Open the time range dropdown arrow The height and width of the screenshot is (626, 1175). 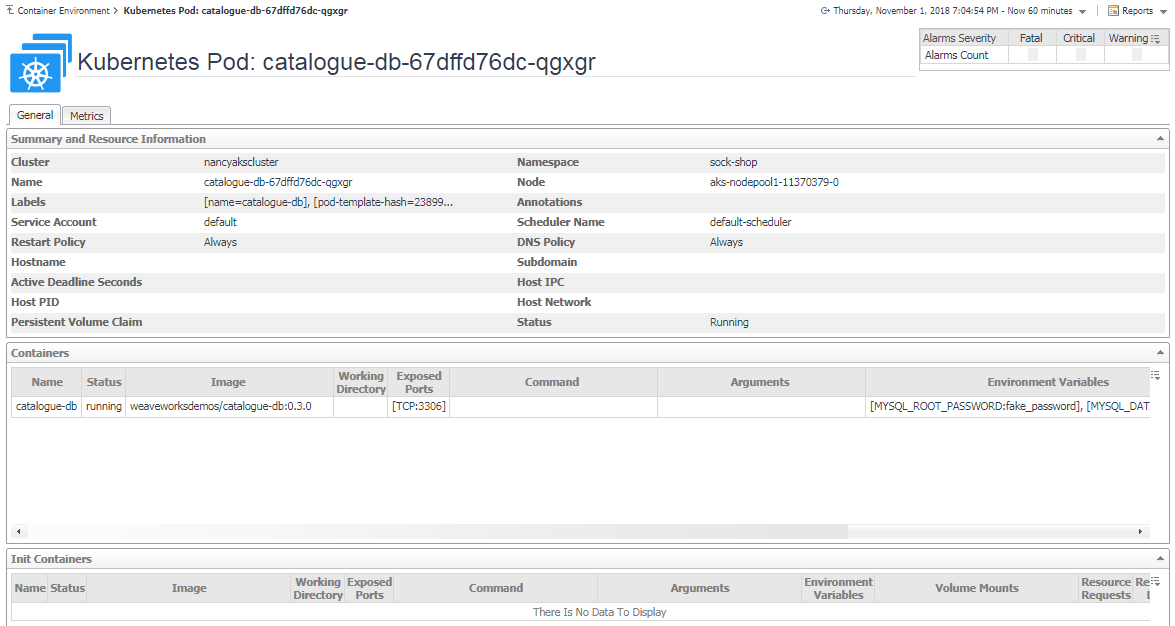coord(1082,11)
